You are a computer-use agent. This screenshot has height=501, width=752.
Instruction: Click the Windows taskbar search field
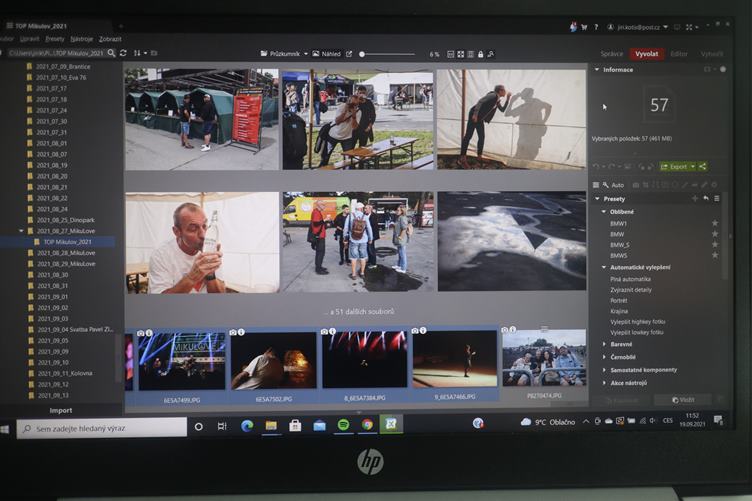[102, 428]
